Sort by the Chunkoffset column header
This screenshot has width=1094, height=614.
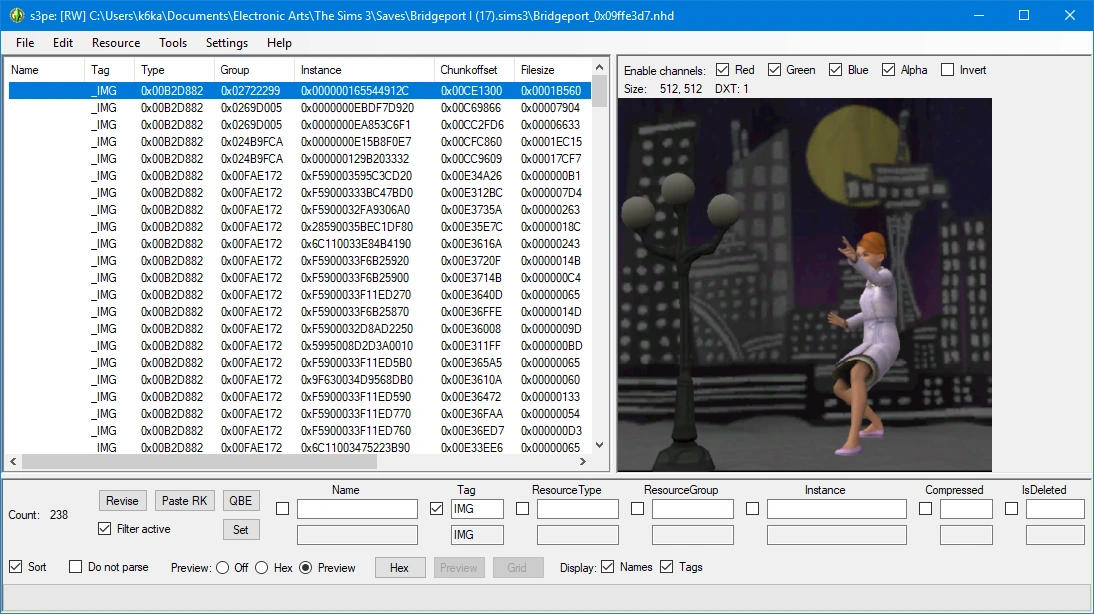[x=474, y=70]
